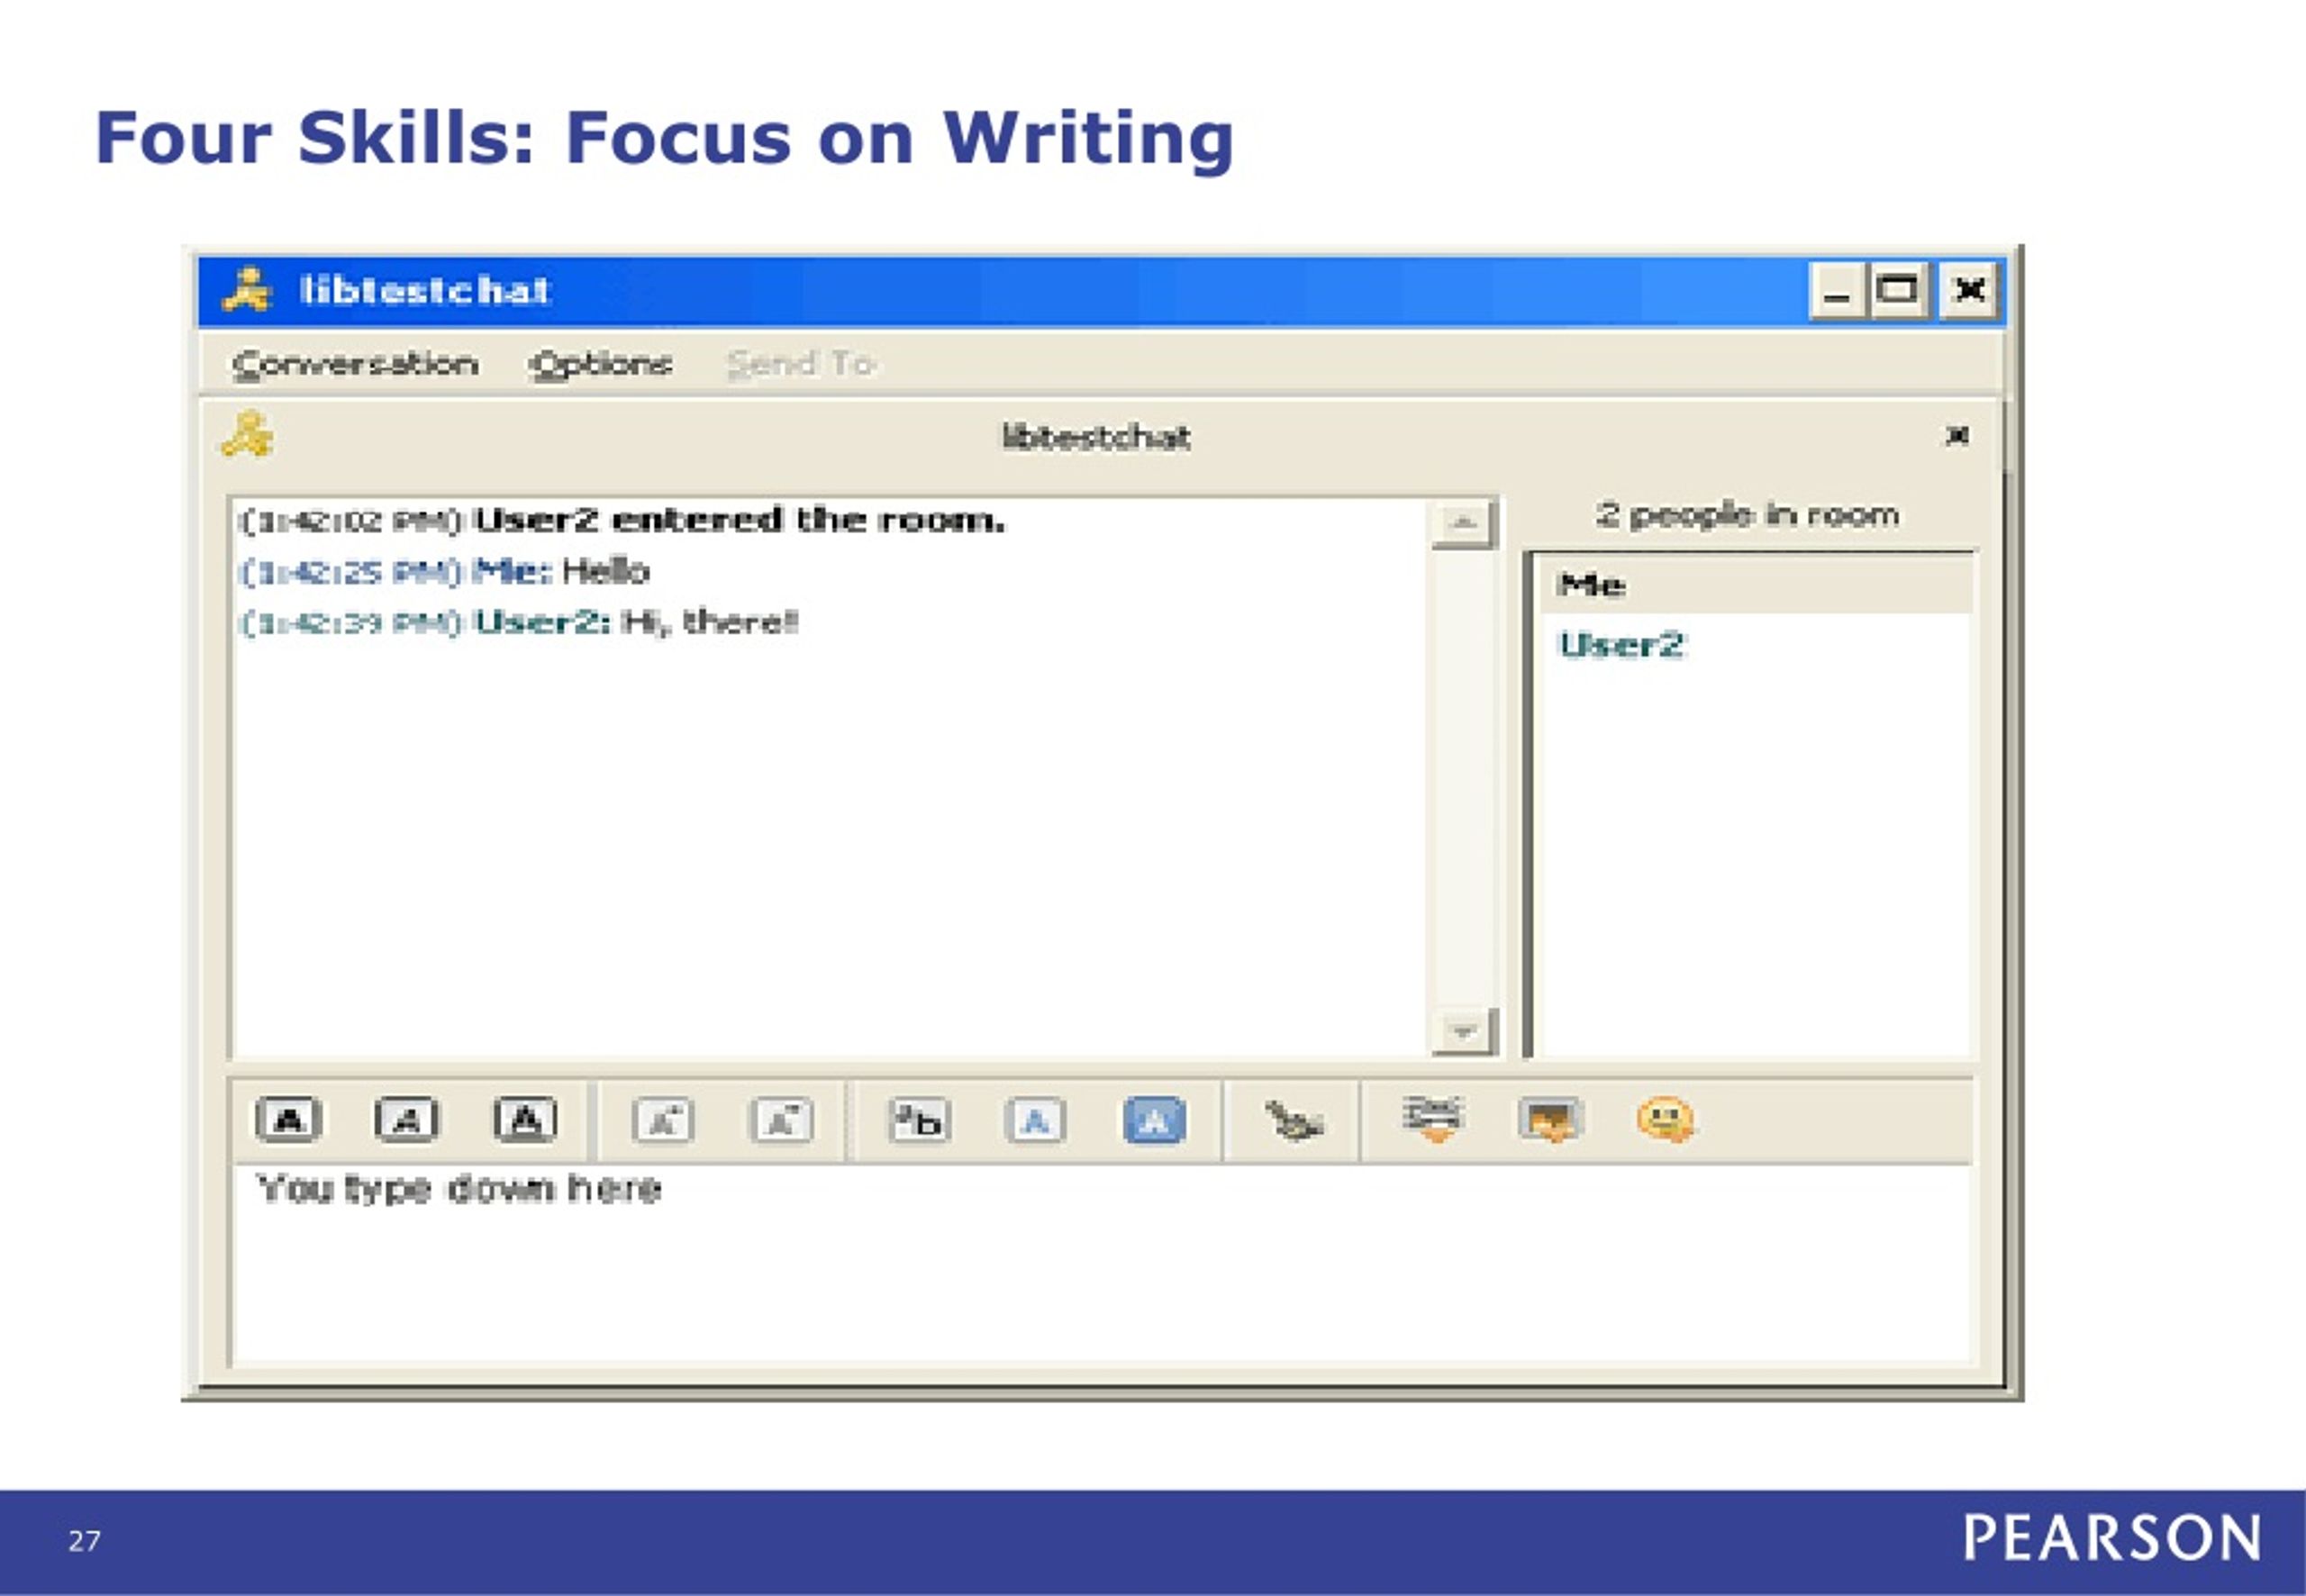Image resolution: width=2306 pixels, height=1596 pixels.
Task: Decrease font size with the smaller-font icon
Action: (x=781, y=1120)
